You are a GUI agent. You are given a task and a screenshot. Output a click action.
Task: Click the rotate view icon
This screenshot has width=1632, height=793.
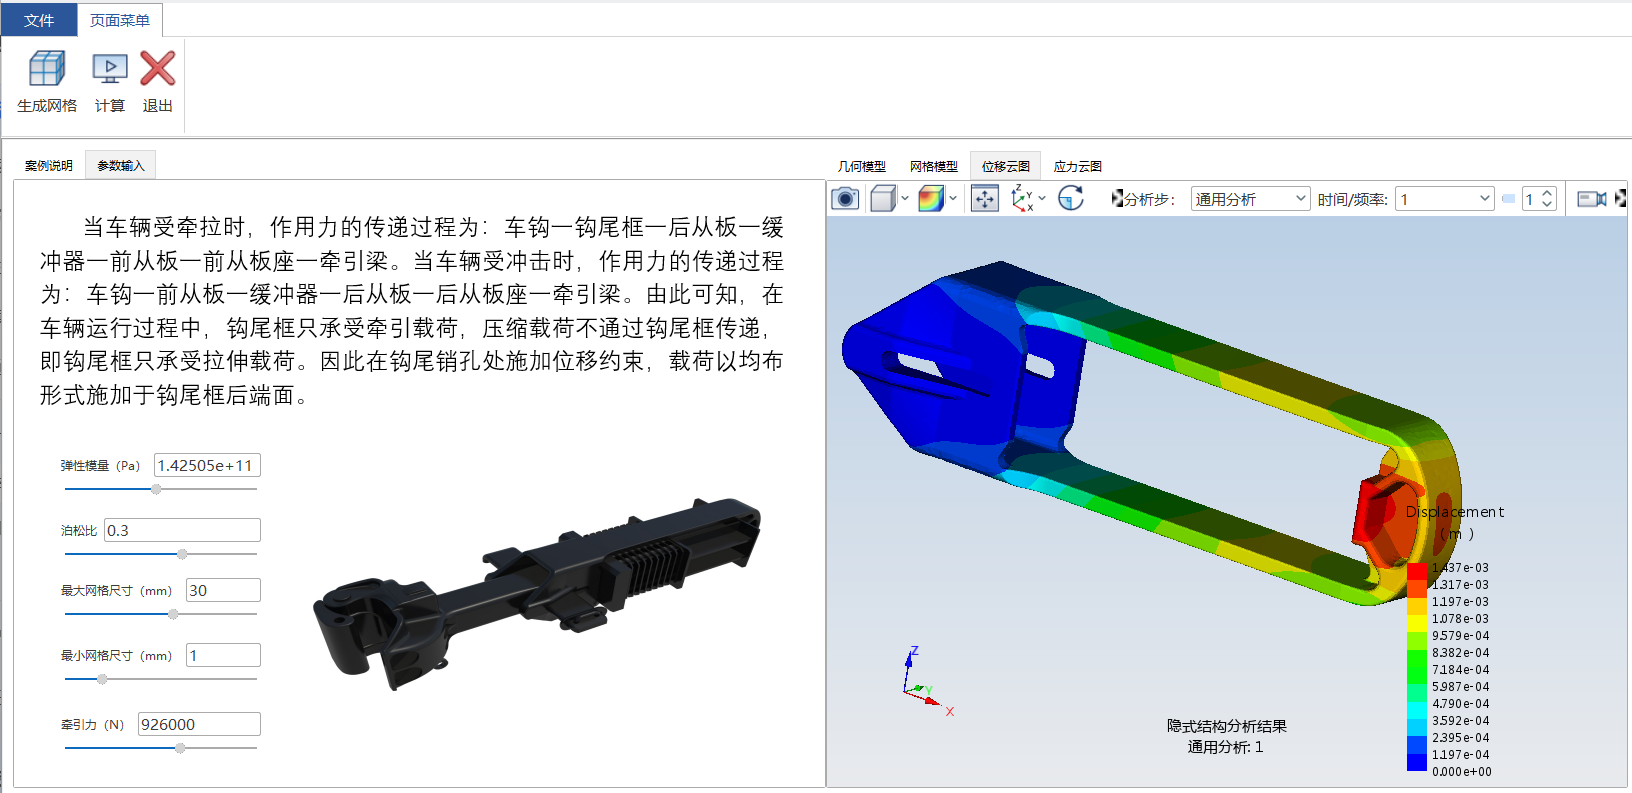pos(1071,198)
